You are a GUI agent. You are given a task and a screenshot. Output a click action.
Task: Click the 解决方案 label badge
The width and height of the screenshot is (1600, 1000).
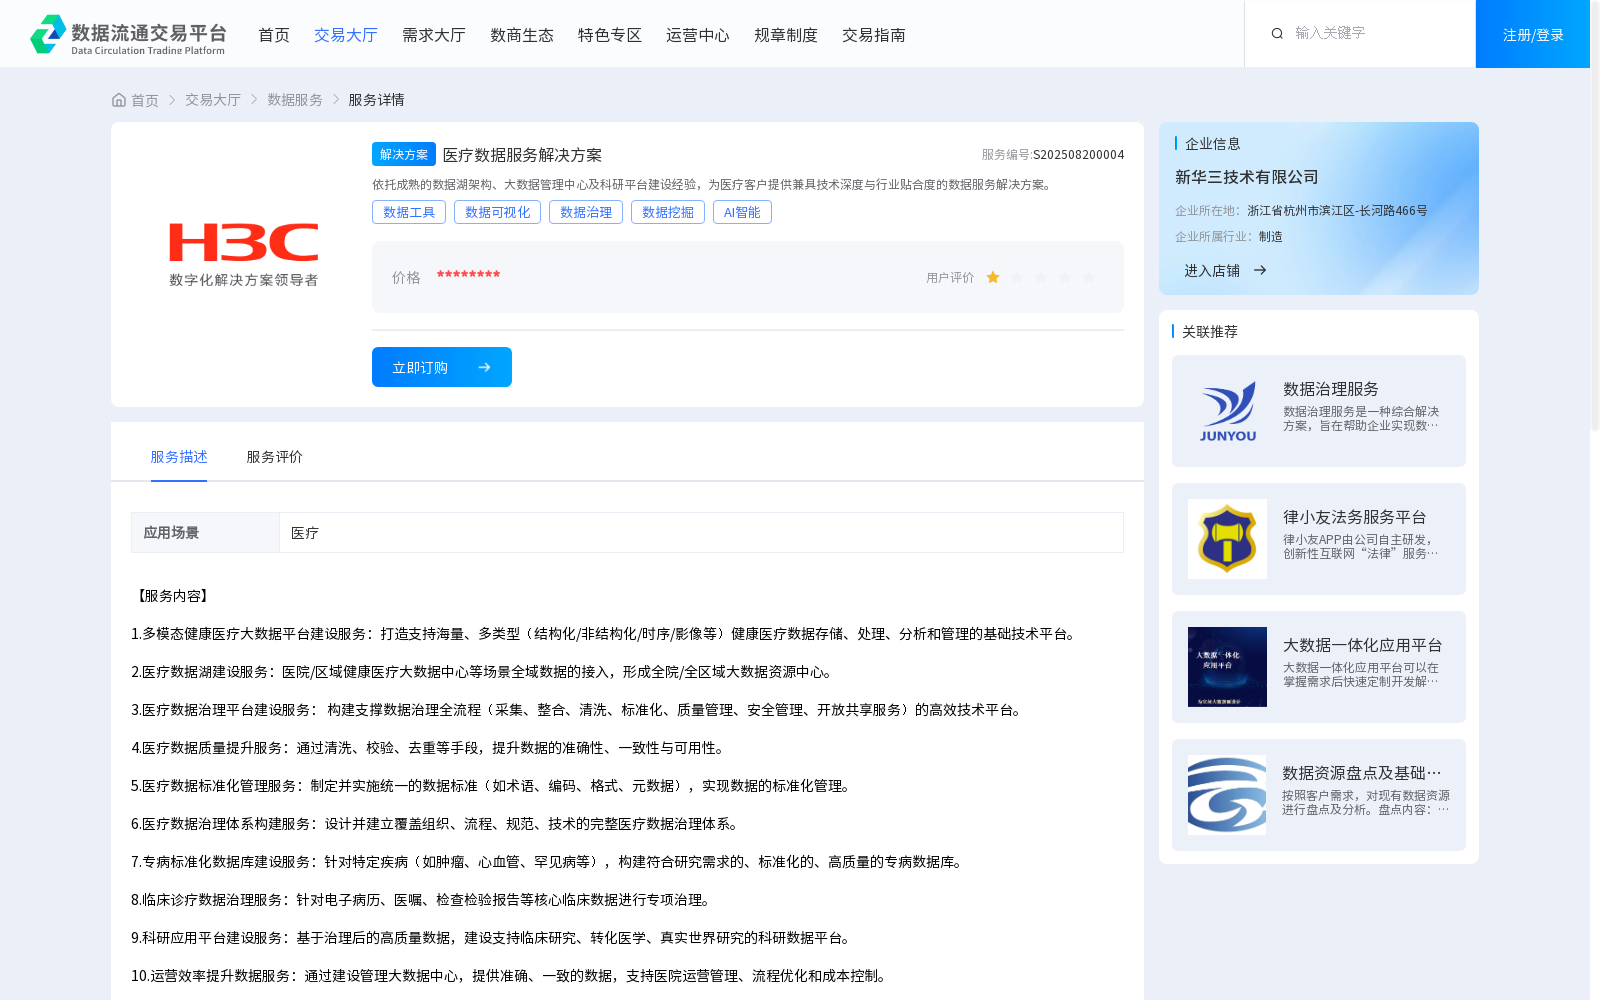pos(404,154)
